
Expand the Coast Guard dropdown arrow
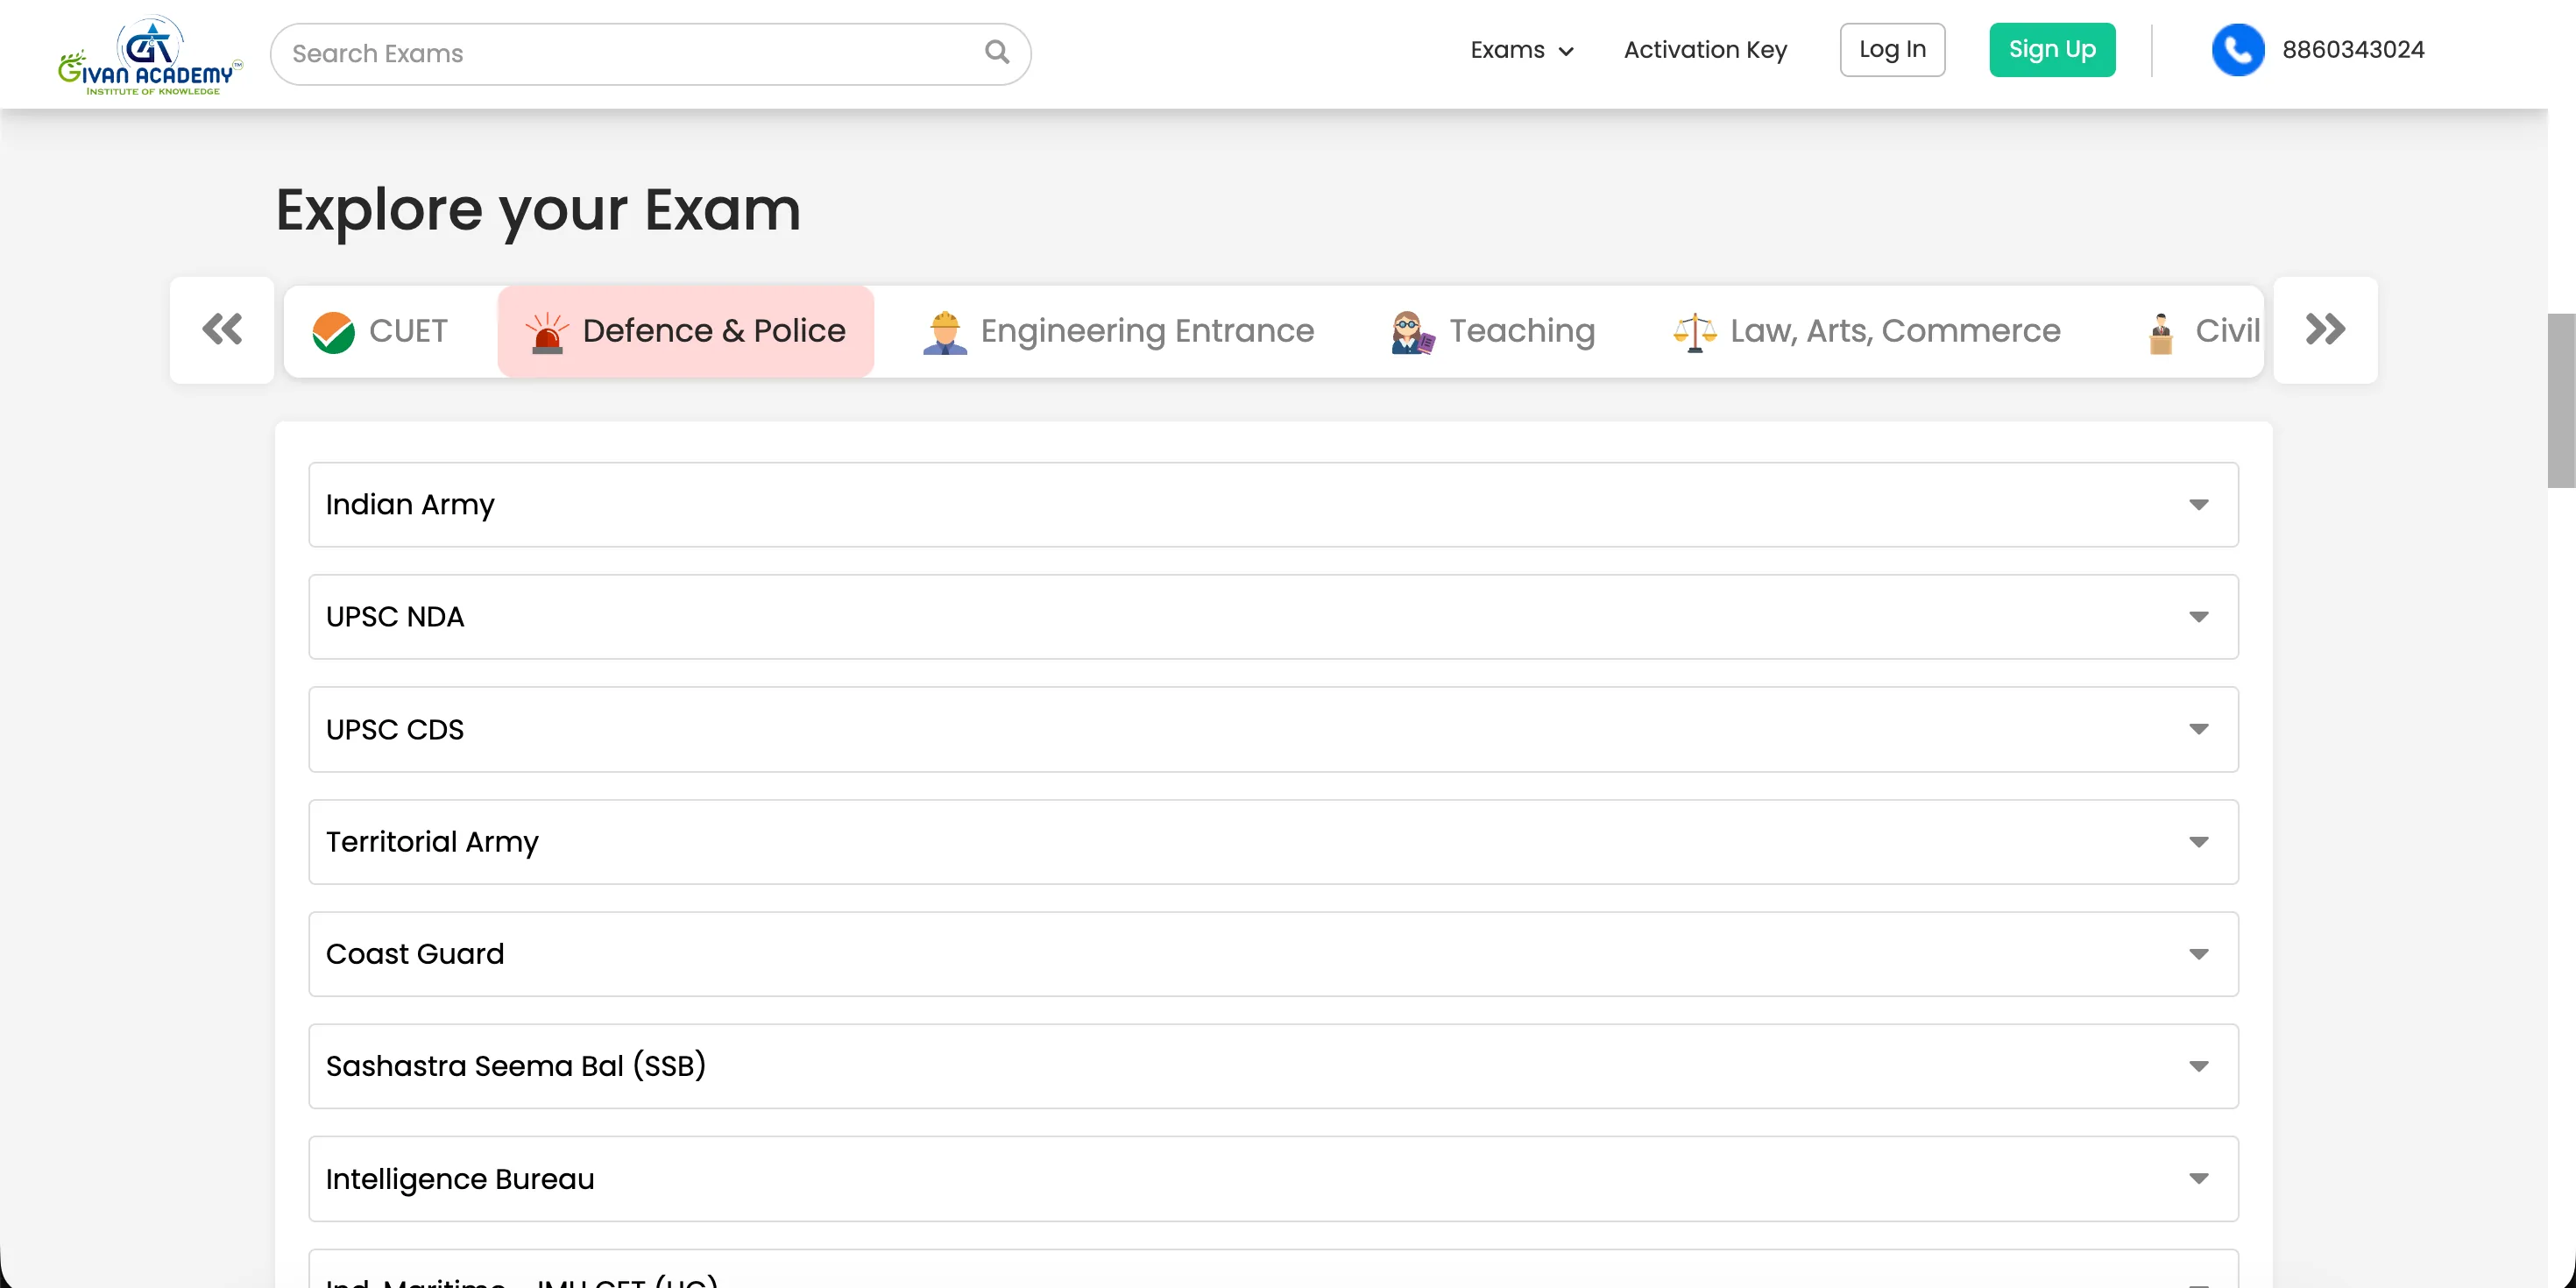2198,954
